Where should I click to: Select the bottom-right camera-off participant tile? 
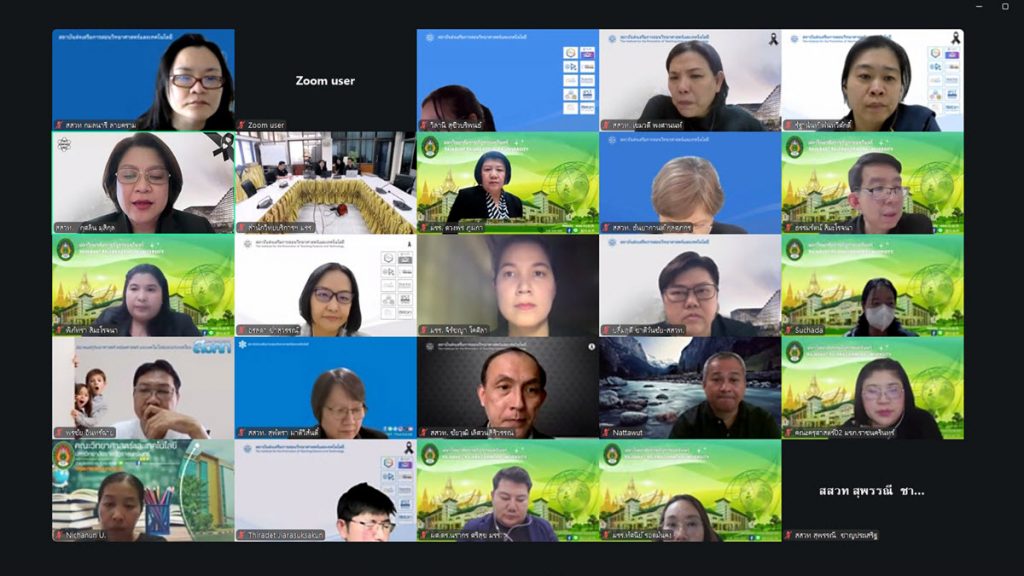(x=872, y=488)
